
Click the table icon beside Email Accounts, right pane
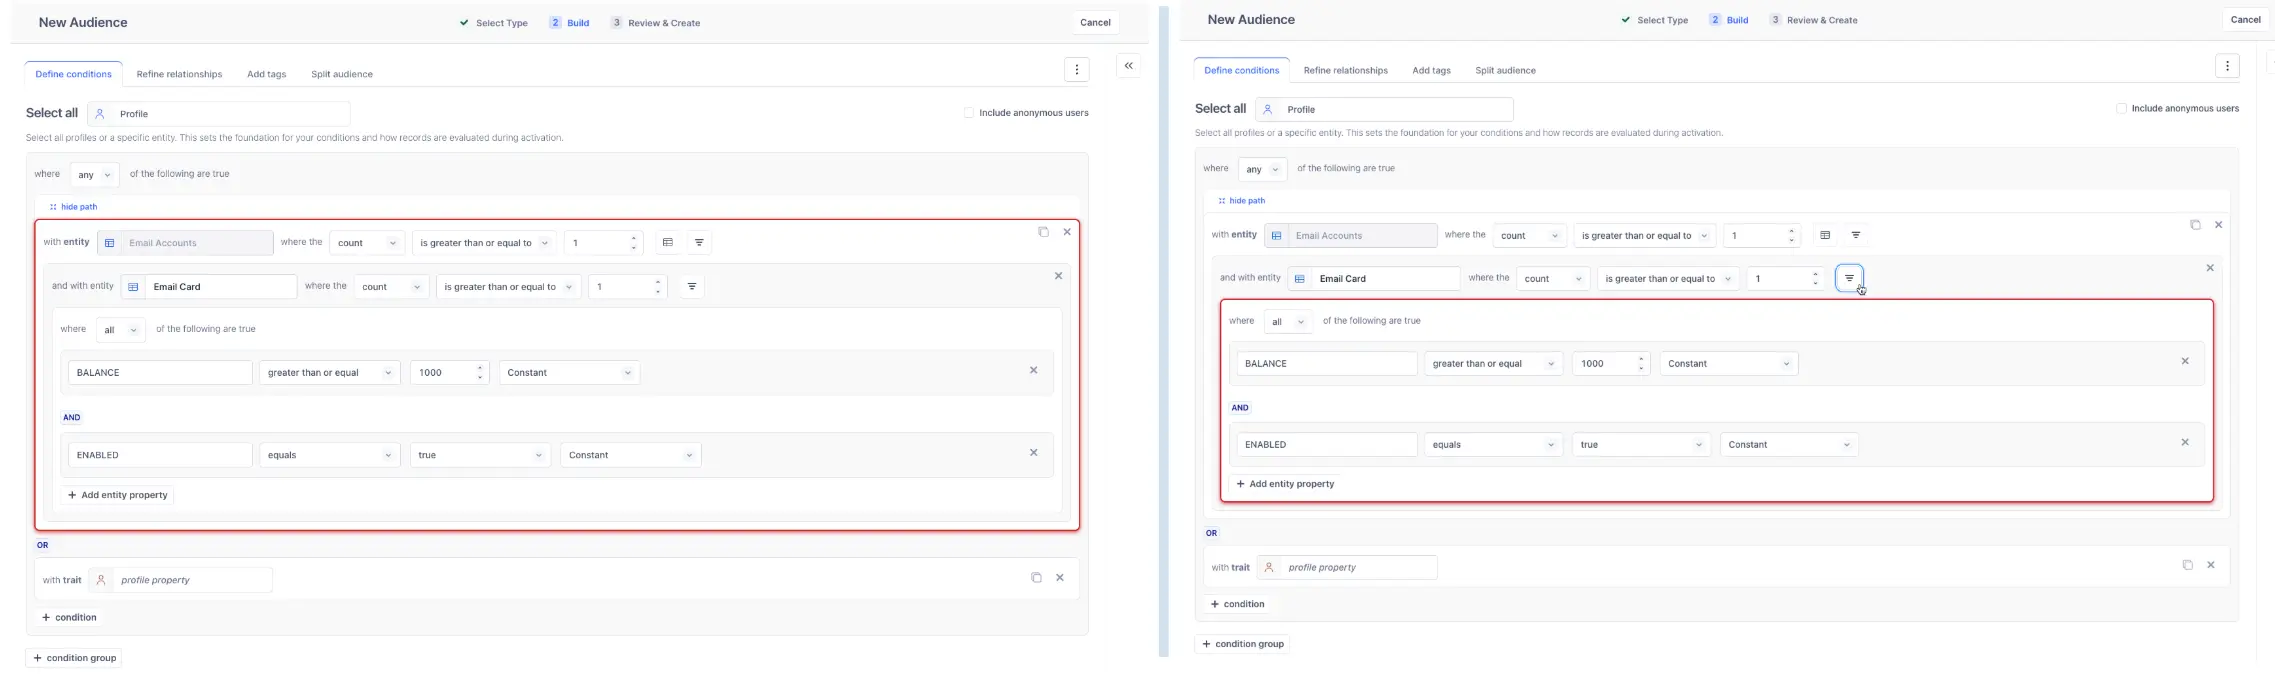pyautogui.click(x=1825, y=235)
